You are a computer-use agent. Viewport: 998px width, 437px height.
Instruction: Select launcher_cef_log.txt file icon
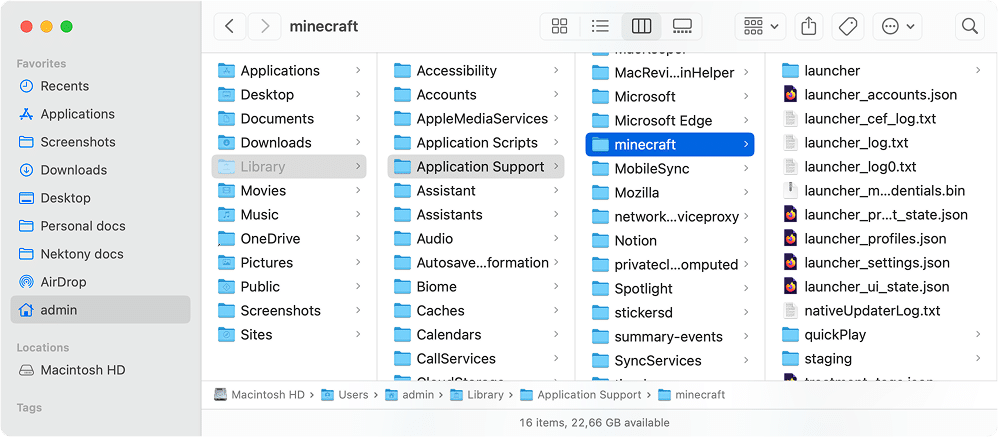[x=790, y=119]
